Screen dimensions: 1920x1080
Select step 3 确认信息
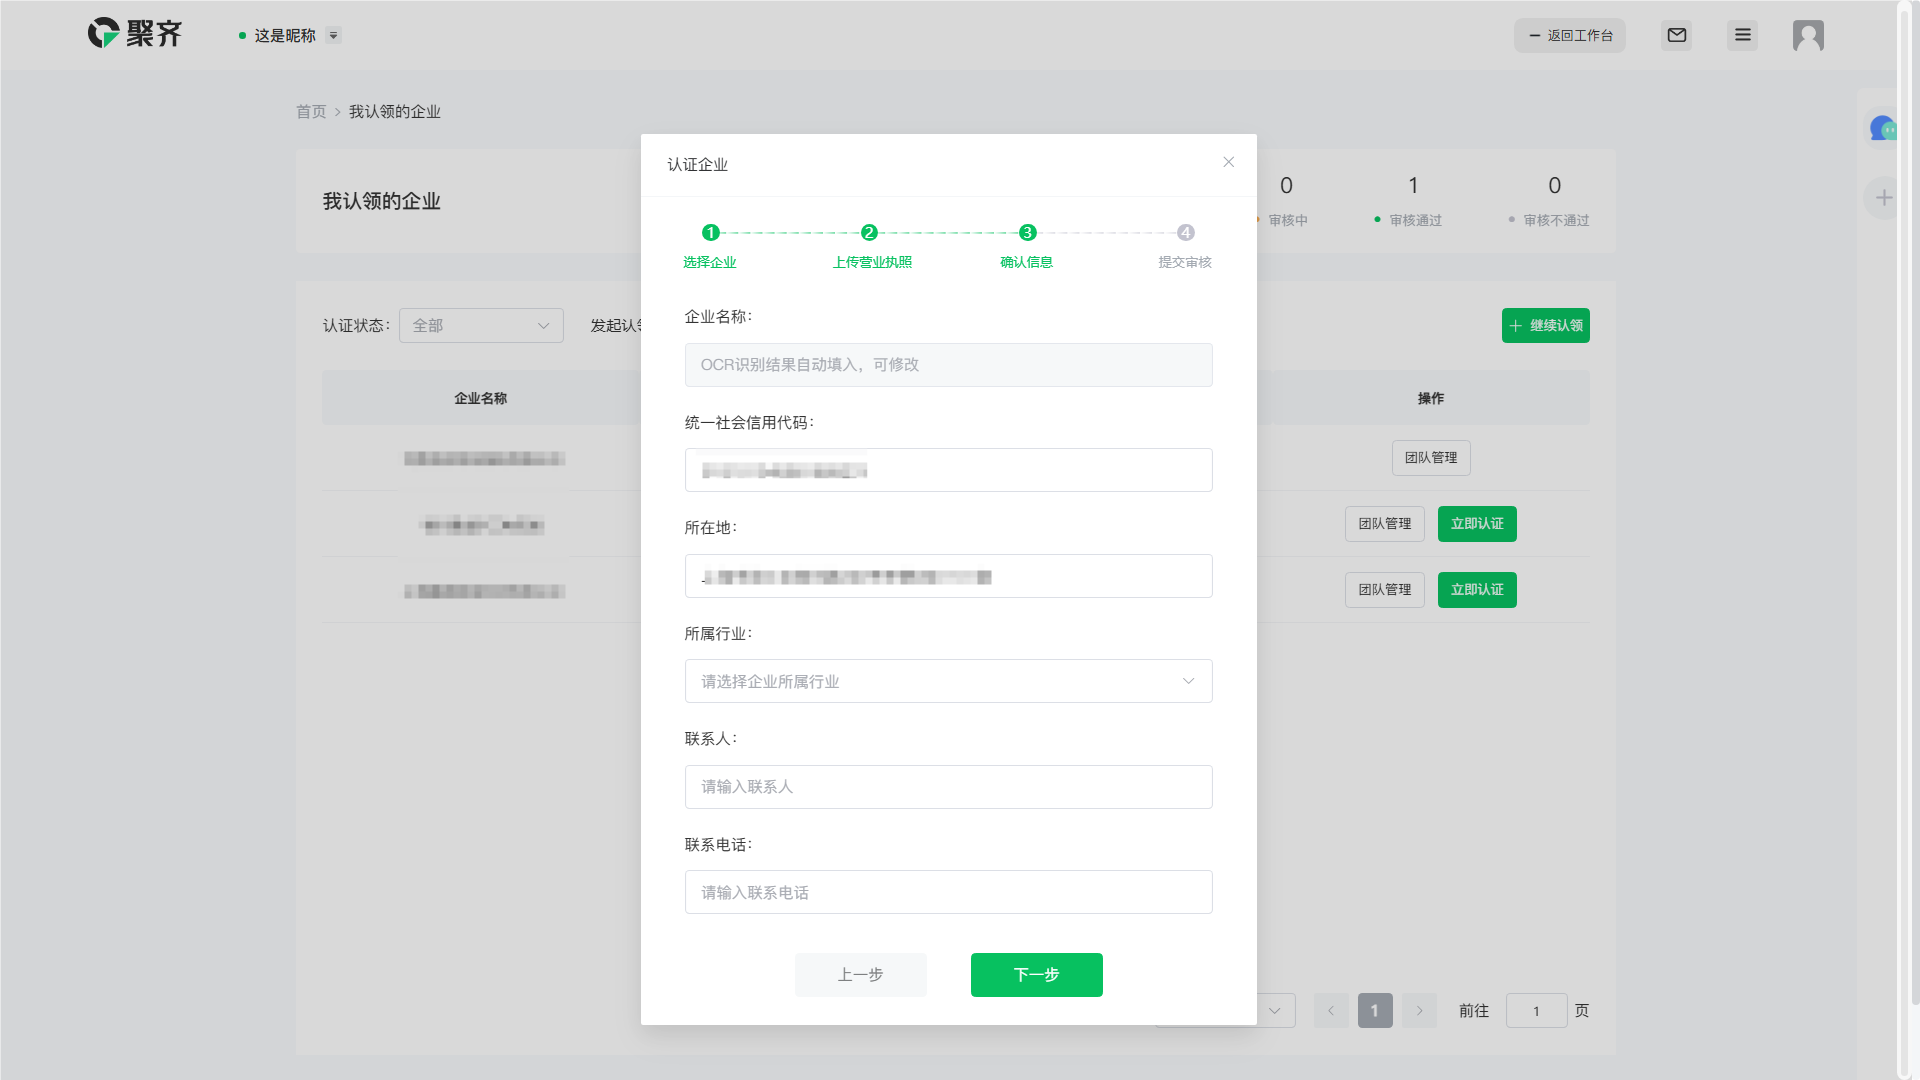[1027, 246]
